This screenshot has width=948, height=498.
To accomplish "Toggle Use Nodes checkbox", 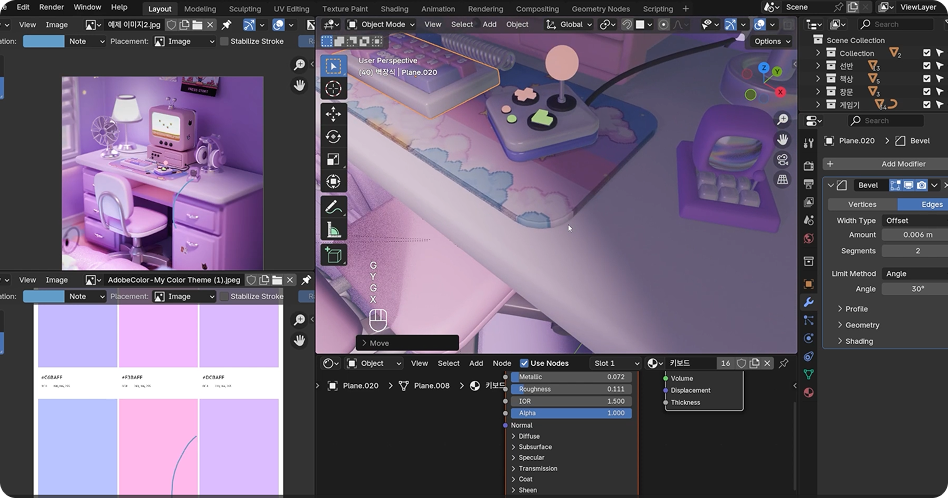I will pos(525,363).
